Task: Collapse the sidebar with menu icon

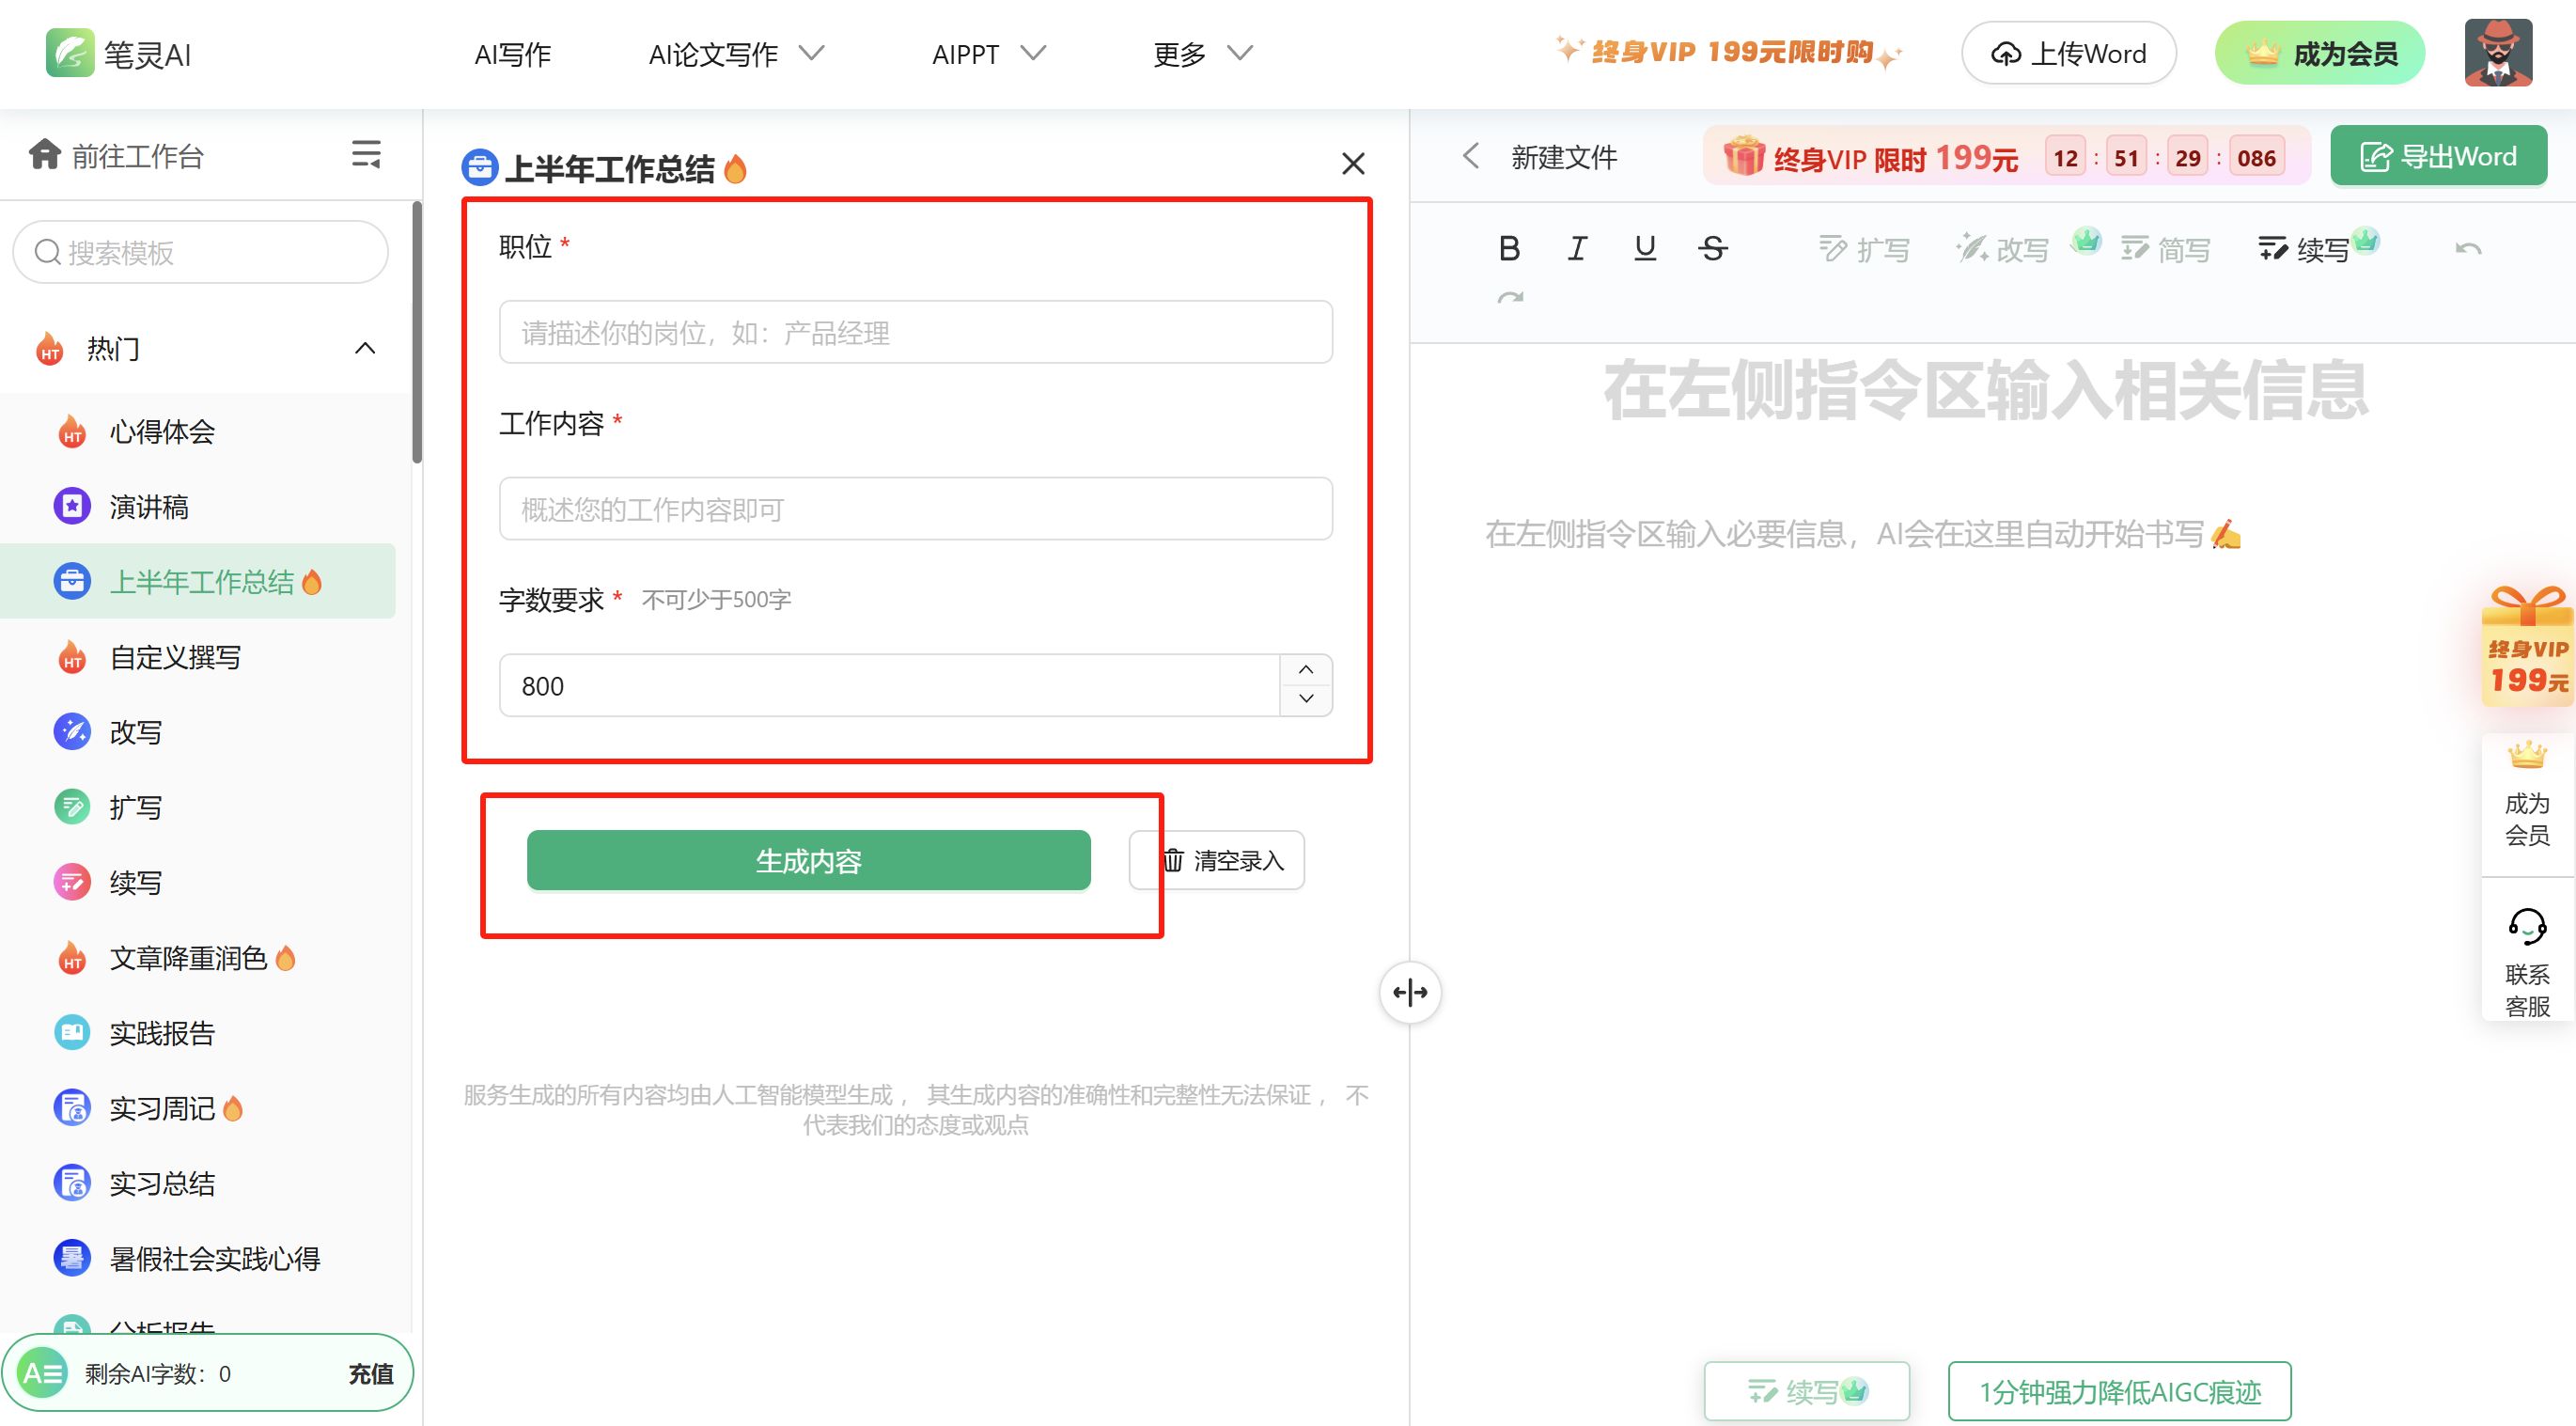Action: click(366, 155)
